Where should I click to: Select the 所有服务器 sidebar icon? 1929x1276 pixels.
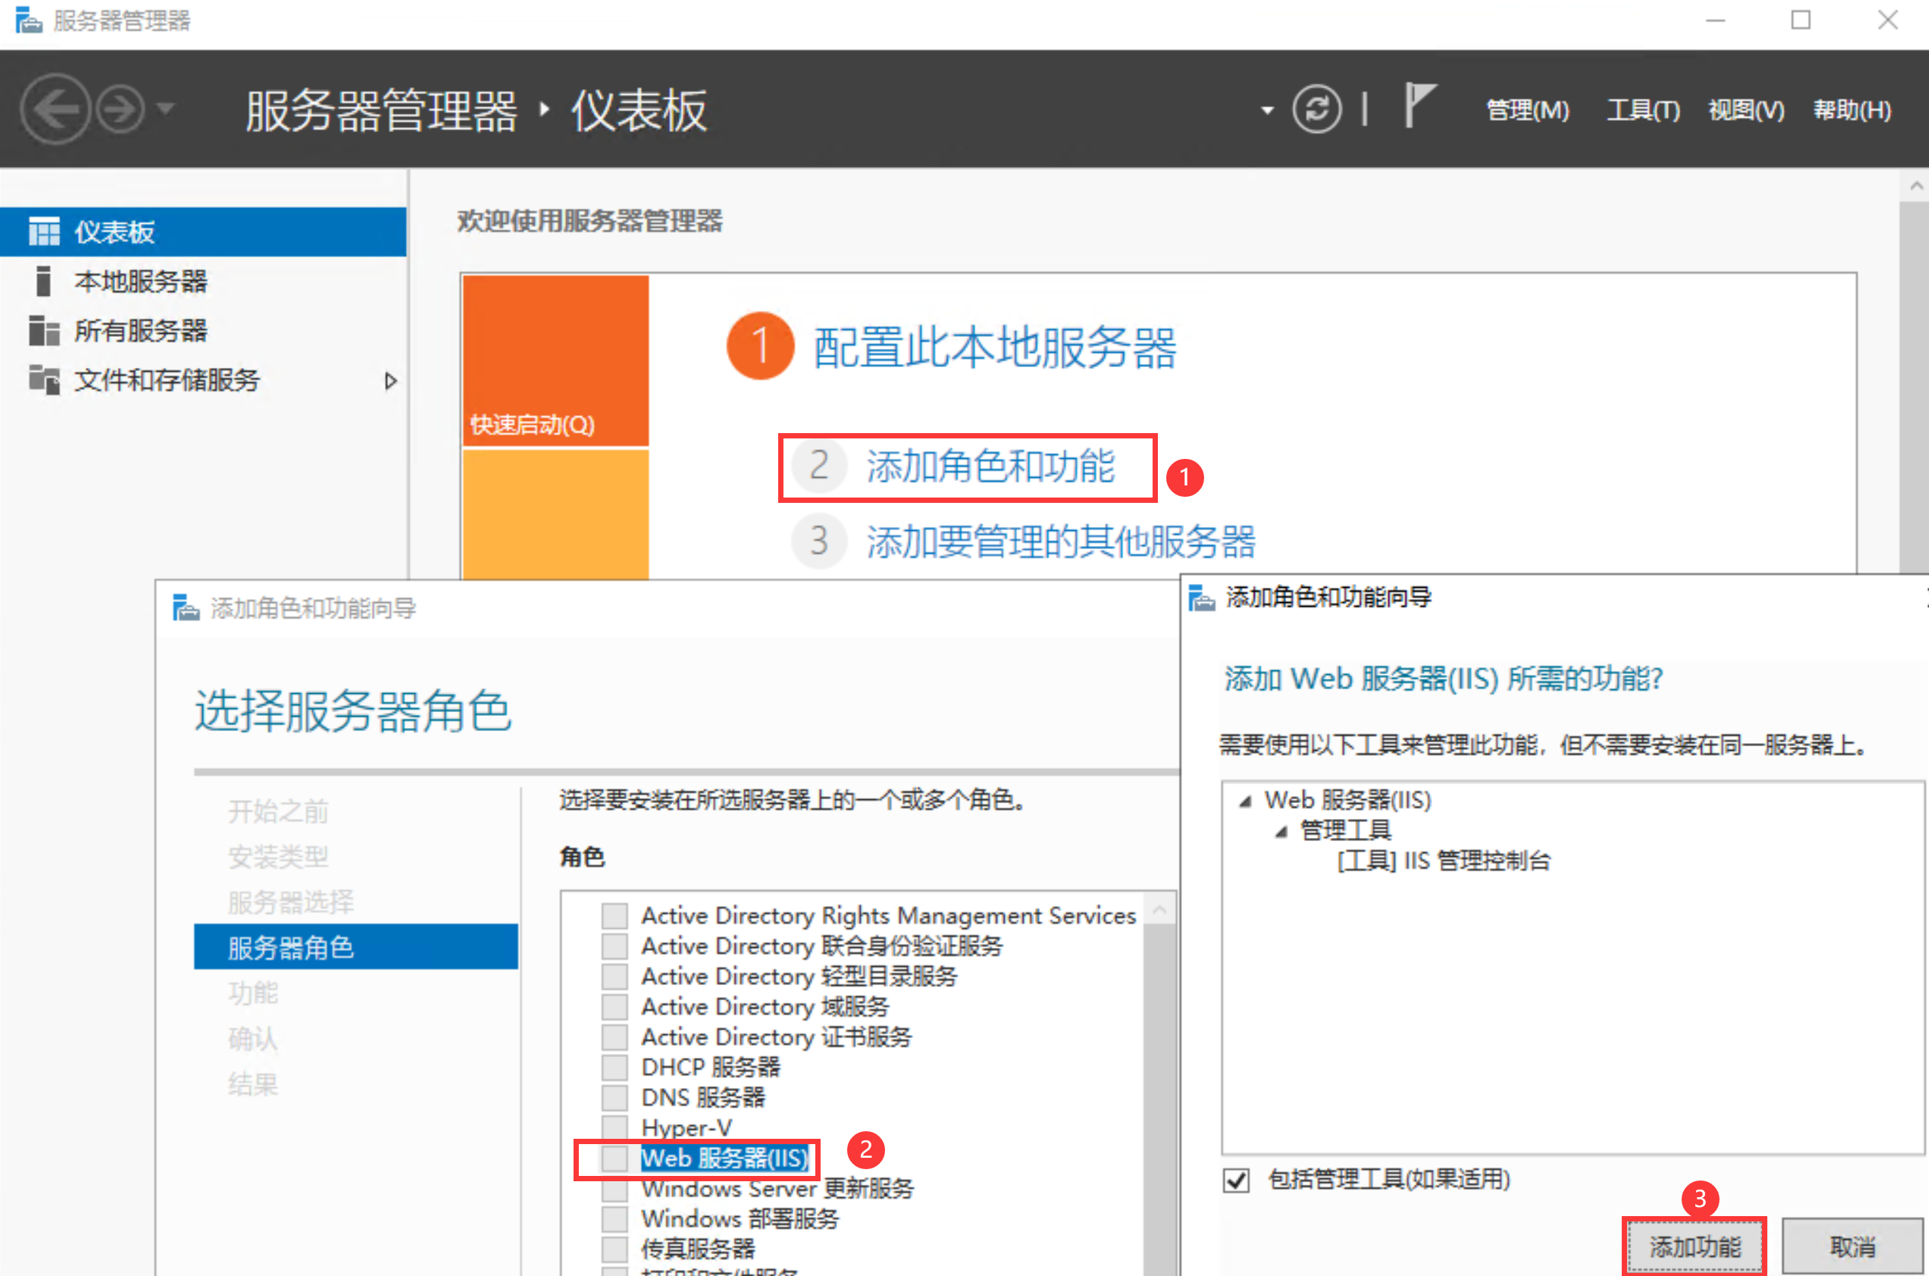(44, 330)
